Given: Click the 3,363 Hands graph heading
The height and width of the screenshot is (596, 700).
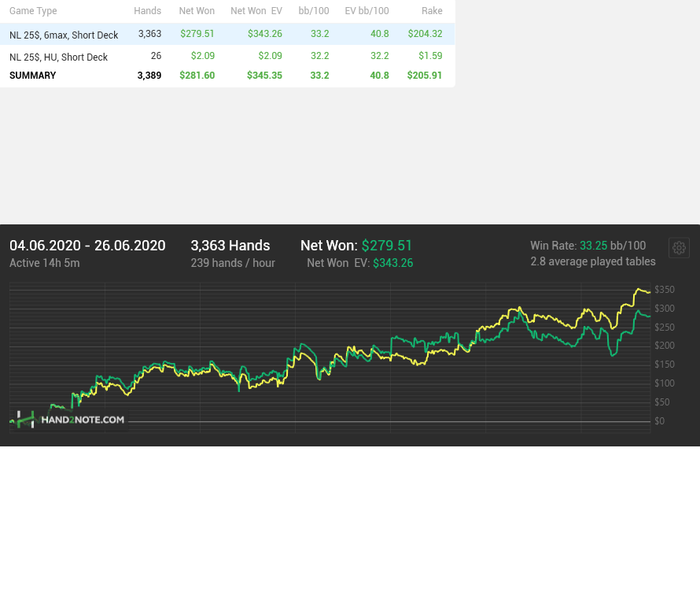Looking at the screenshot, I should point(230,246).
